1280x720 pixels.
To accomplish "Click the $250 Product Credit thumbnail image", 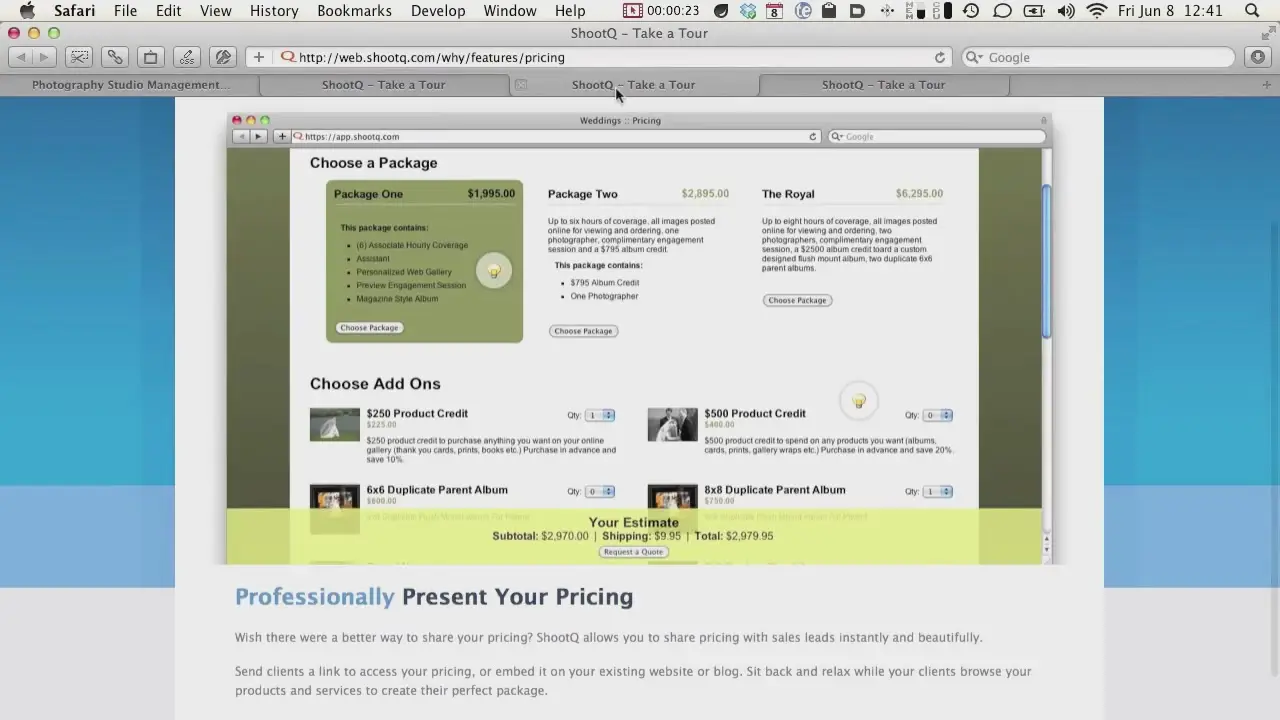I will coord(335,424).
